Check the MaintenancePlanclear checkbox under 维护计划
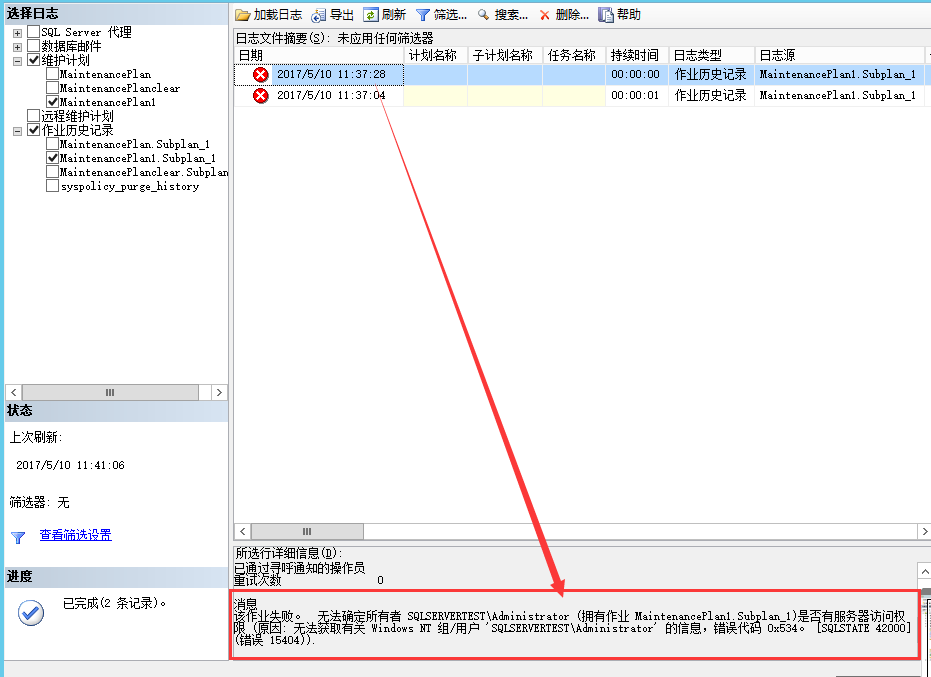The height and width of the screenshot is (677, 931). tap(52, 88)
